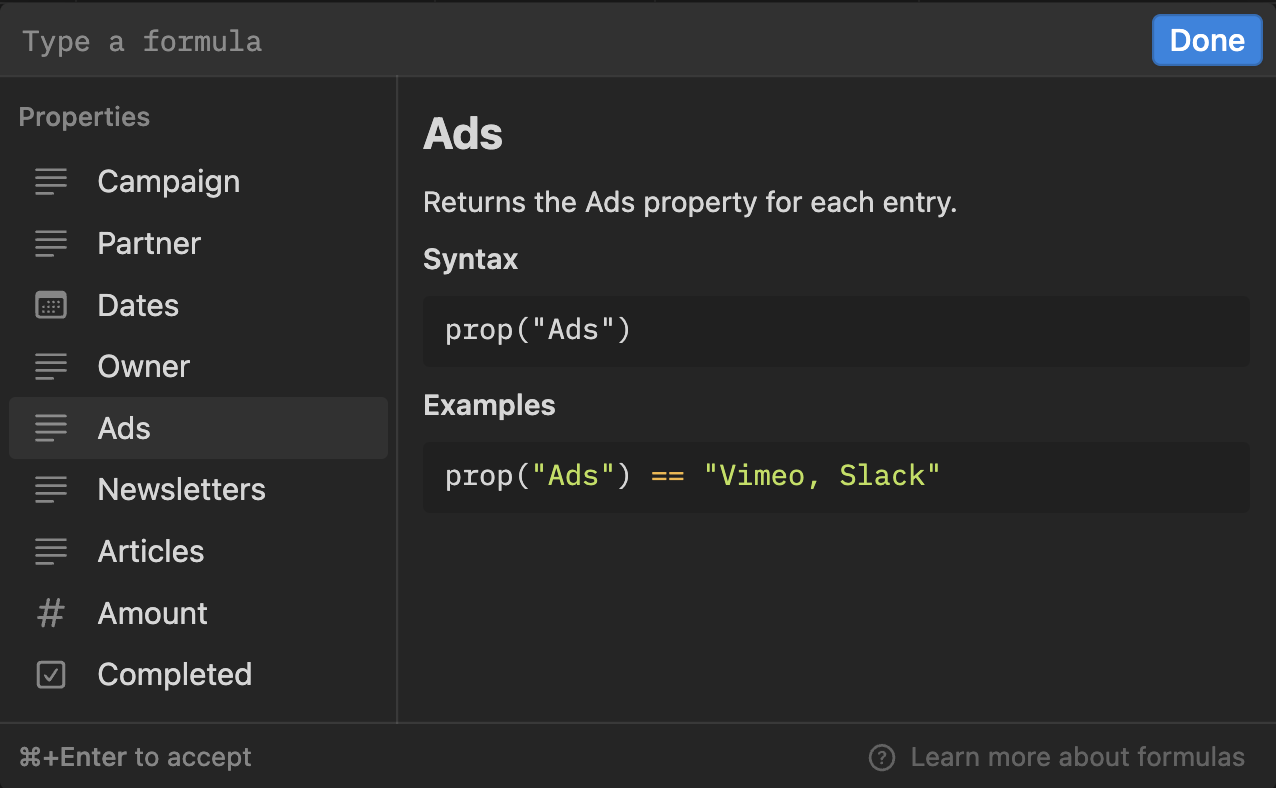The image size is (1276, 788).
Task: Select the Campaign property
Action: pos(198,182)
